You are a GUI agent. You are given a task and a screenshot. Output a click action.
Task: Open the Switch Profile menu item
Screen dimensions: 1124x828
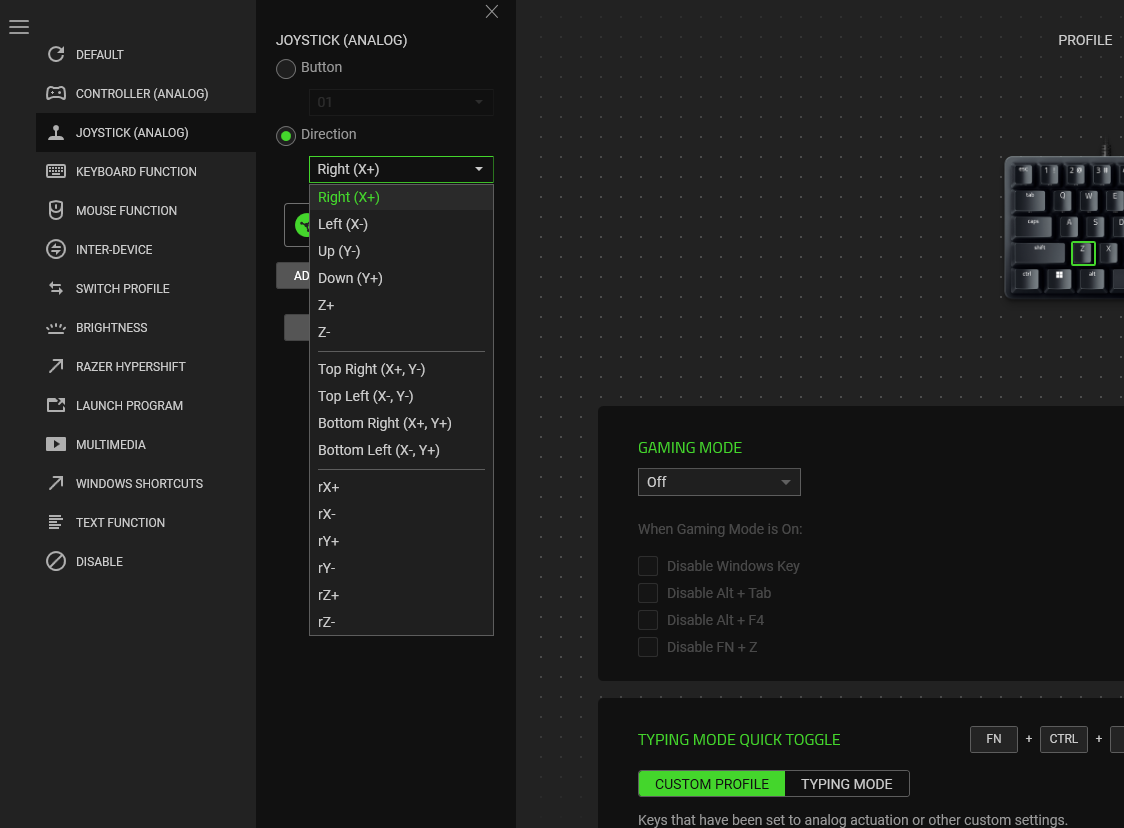(122, 288)
